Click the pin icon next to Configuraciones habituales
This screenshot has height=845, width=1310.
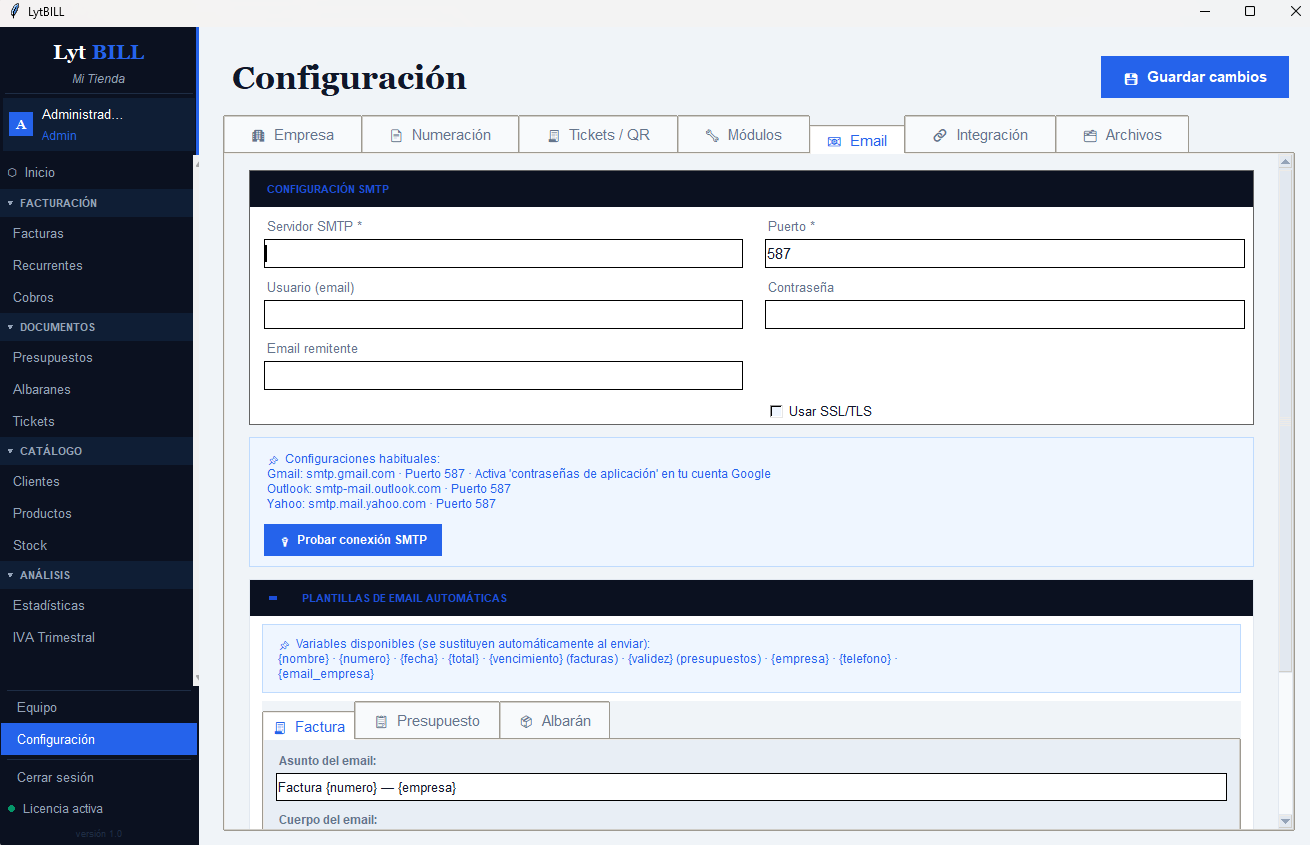(273, 459)
